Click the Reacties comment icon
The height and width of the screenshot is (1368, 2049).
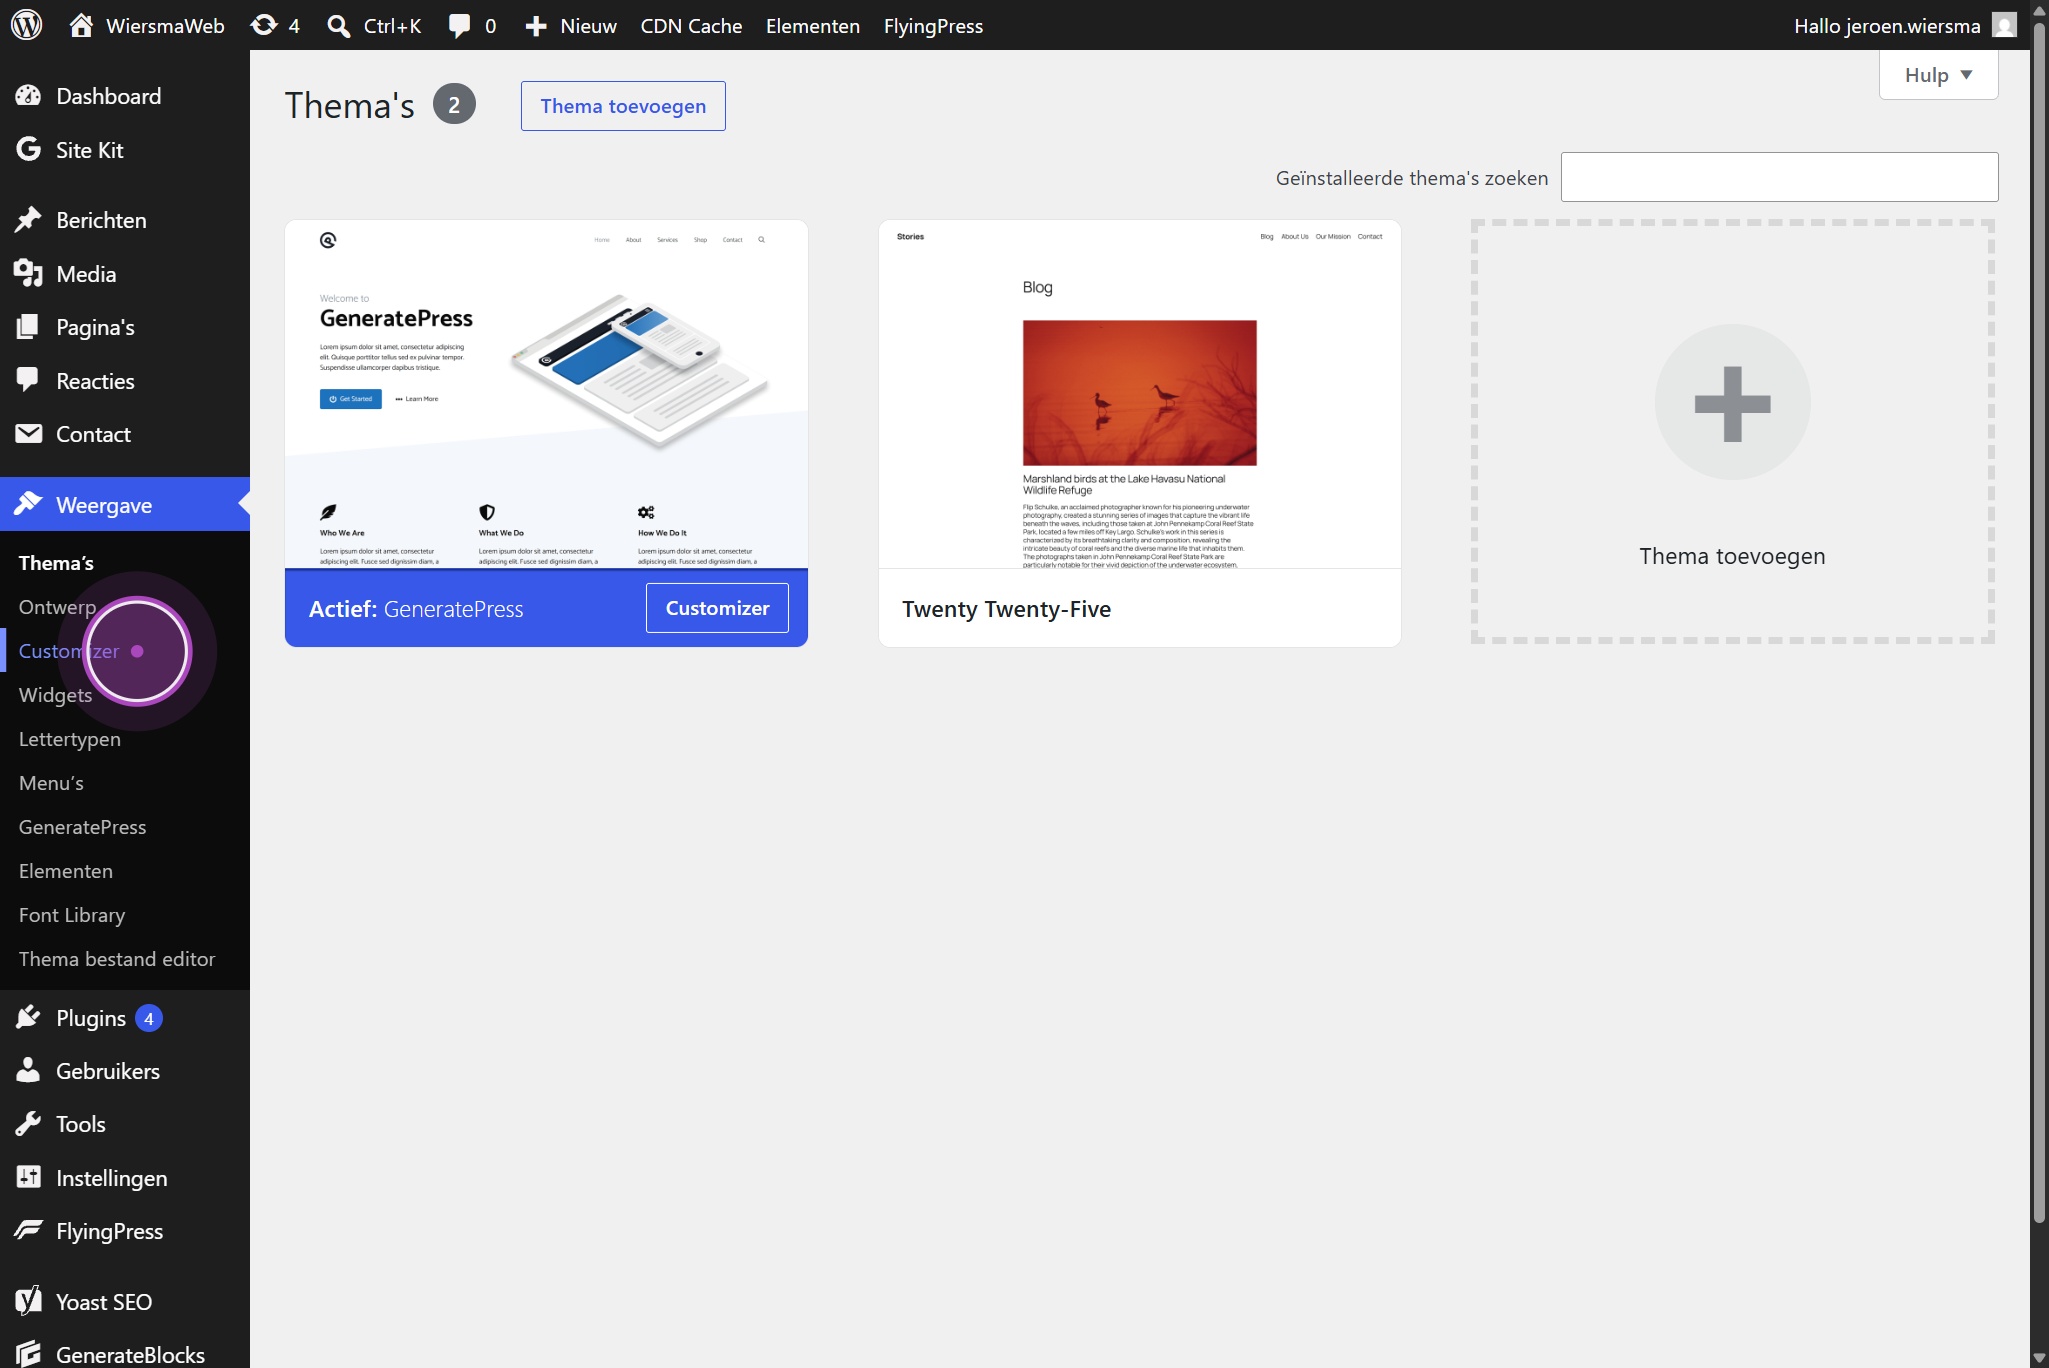28,381
